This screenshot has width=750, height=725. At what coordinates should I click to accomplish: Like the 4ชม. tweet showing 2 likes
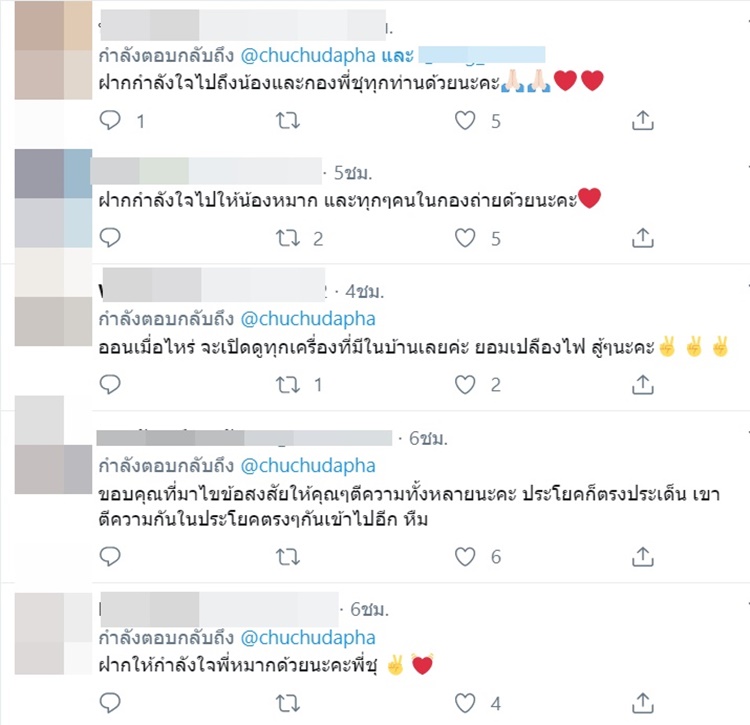(x=465, y=385)
